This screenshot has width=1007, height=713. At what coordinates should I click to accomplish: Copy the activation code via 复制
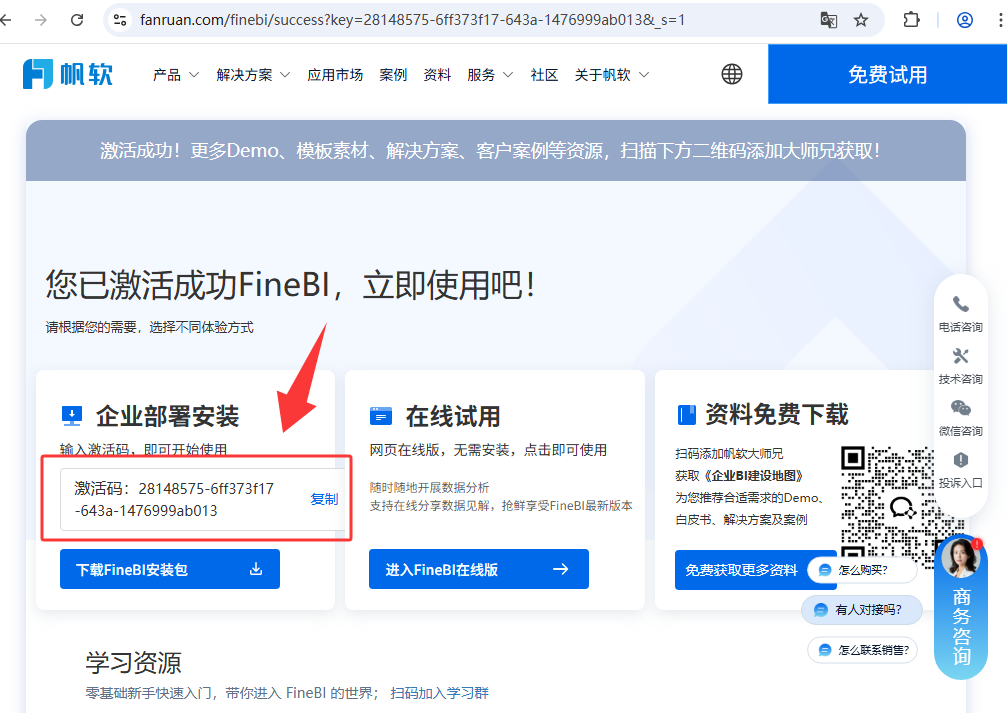click(x=324, y=499)
